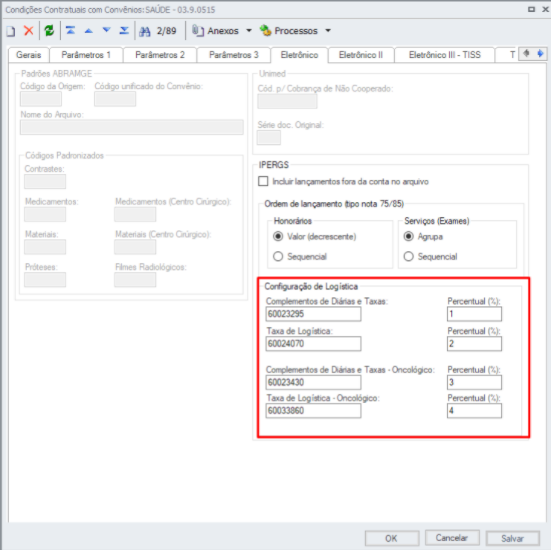Switch to the Gerais tab
The height and width of the screenshot is (550, 551).
coord(29,55)
